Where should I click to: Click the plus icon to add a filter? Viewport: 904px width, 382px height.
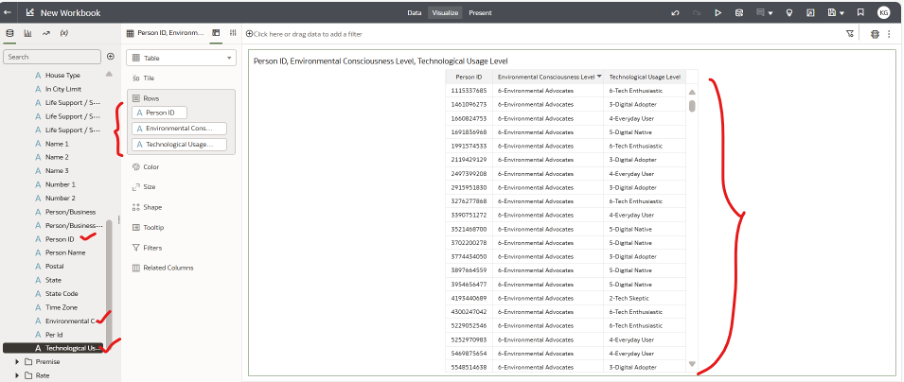pos(250,34)
